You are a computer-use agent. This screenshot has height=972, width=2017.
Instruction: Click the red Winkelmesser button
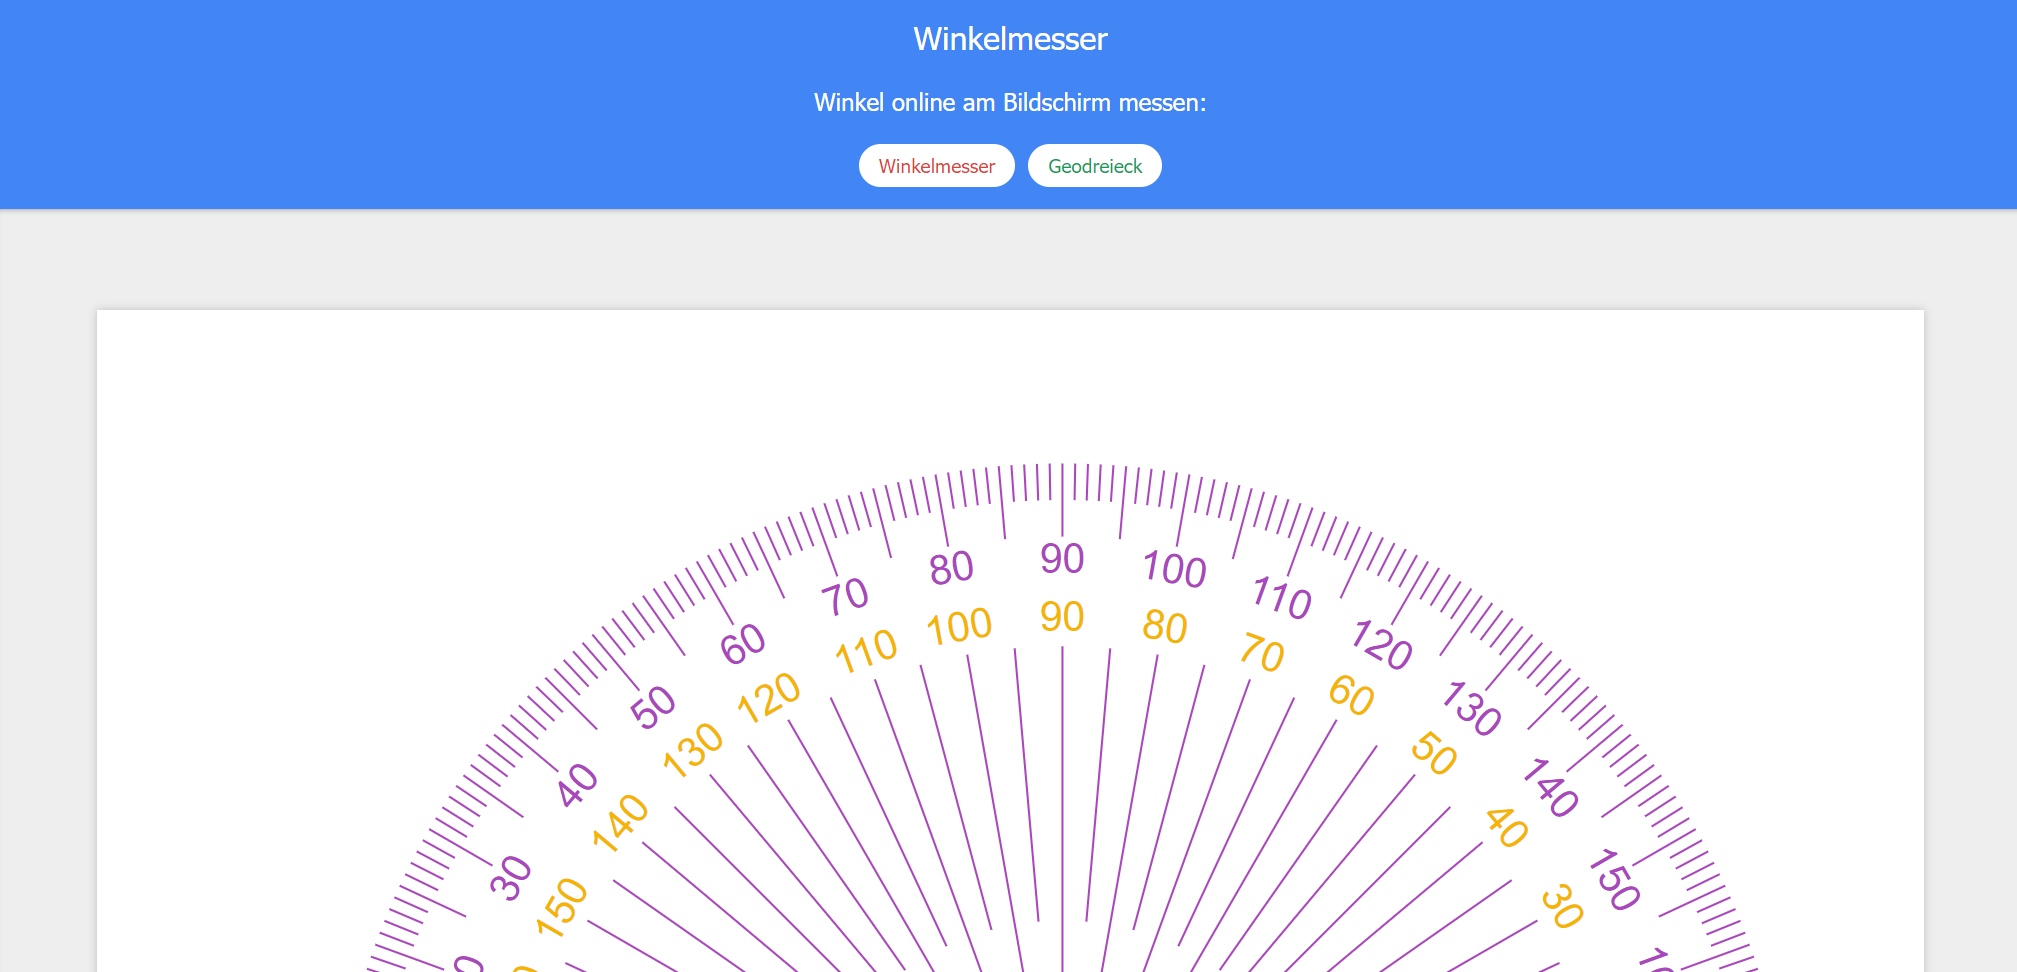936,166
